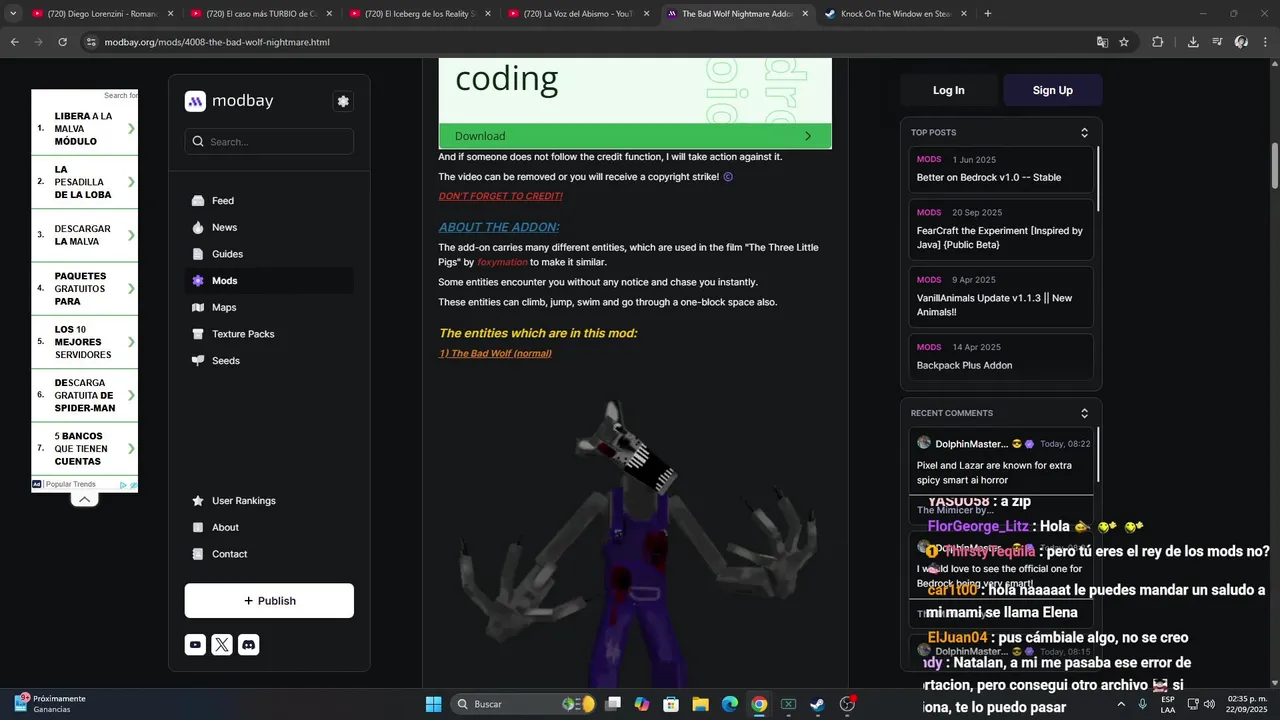Image resolution: width=1280 pixels, height=720 pixels.
Task: Click the browser address bar URL
Action: [217, 42]
